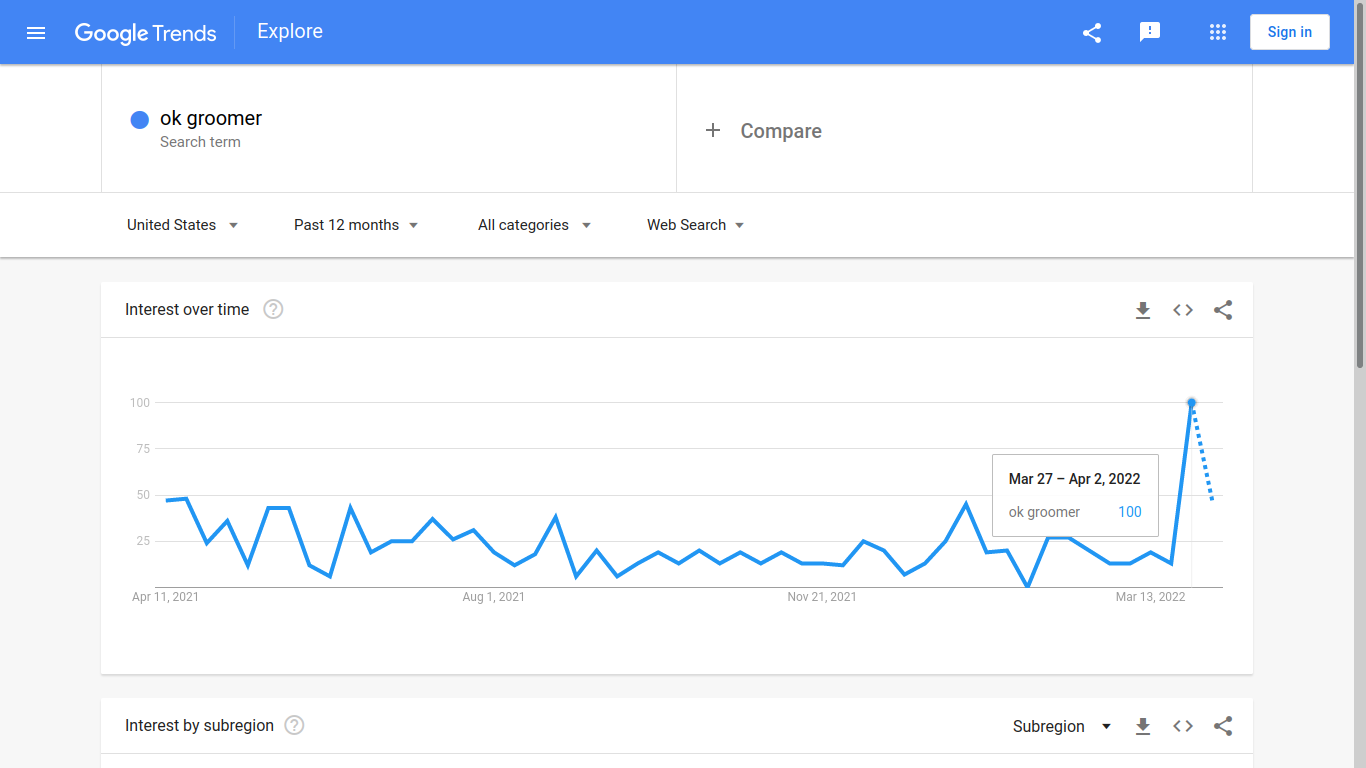Click the Sign in button
The image size is (1366, 768).
(x=1290, y=32)
